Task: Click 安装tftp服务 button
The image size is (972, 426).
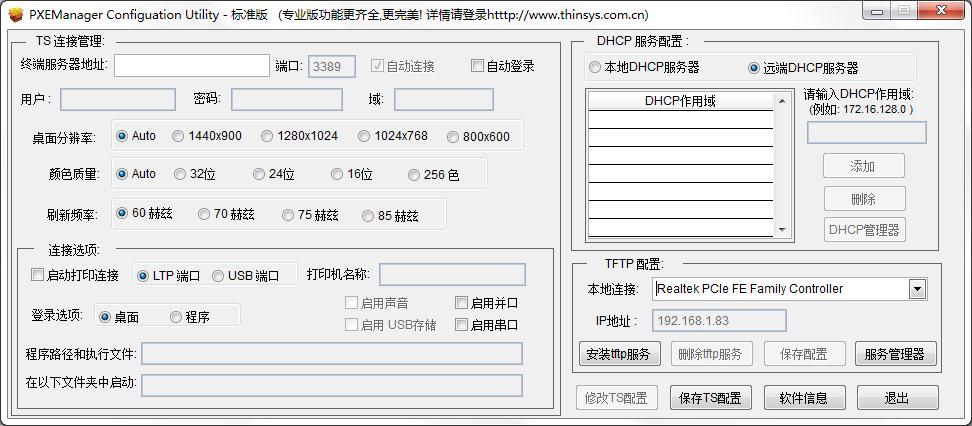Action: tap(619, 354)
